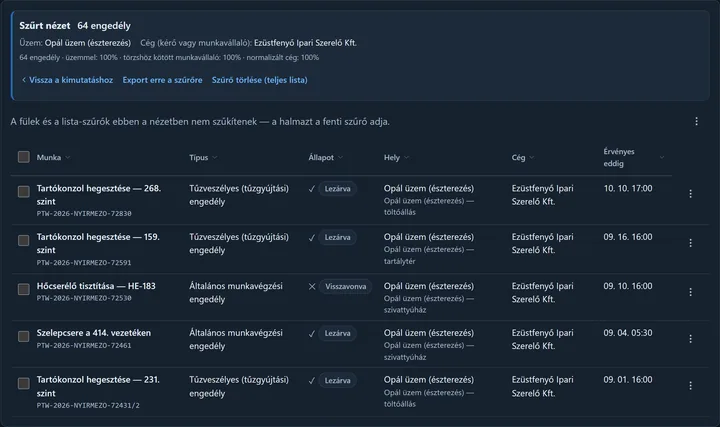
Task: Open row menu for PTW-2026-NYIRMEZO-72591
Action: pyautogui.click(x=690, y=243)
